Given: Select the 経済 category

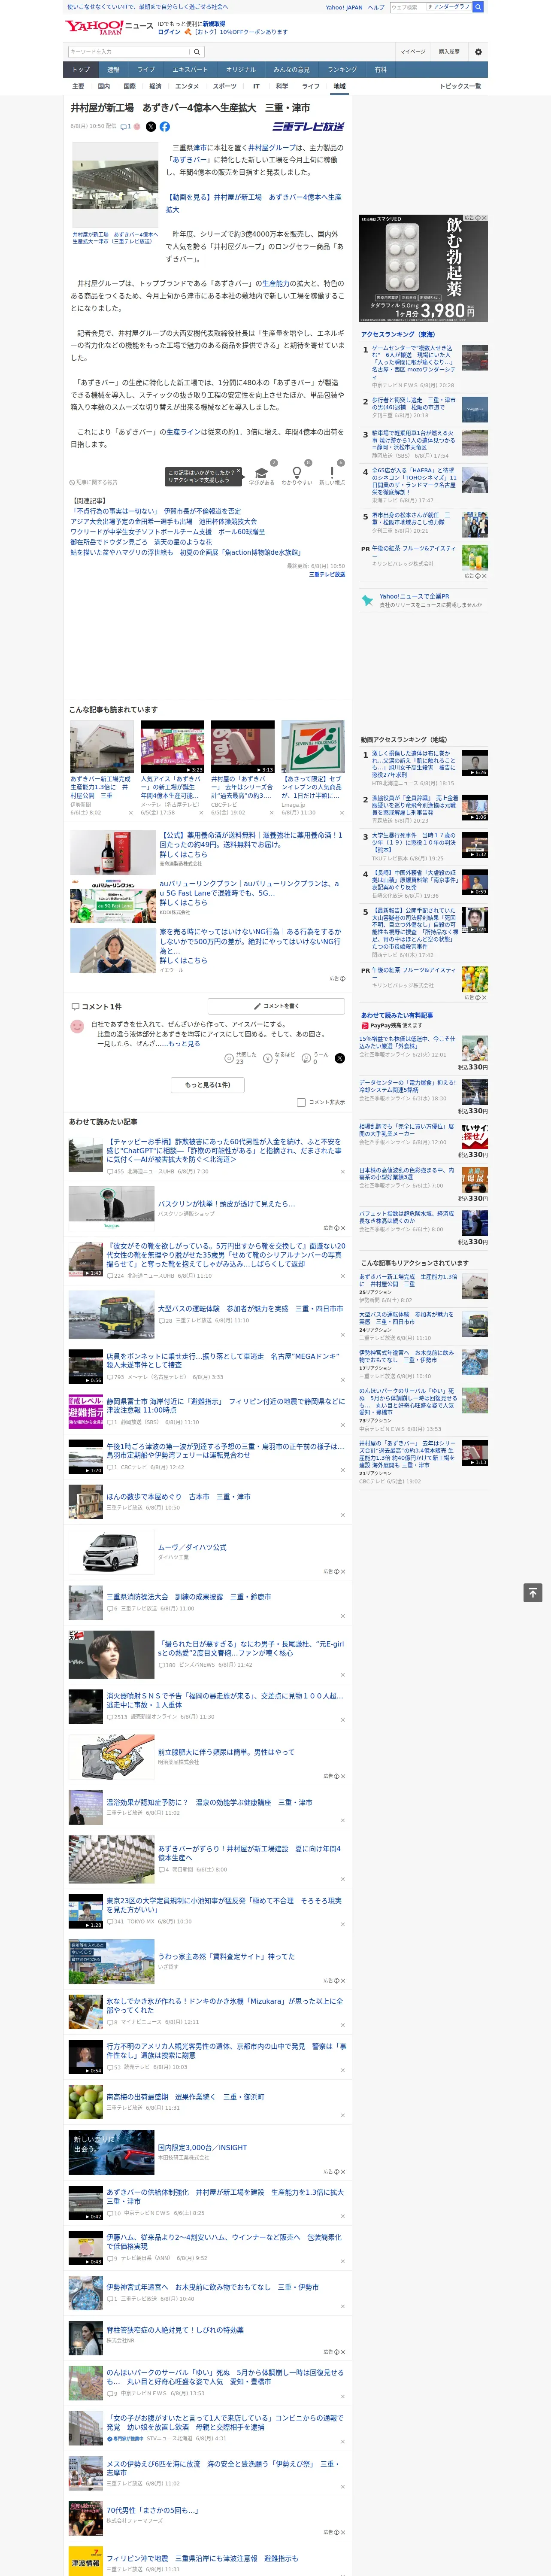Looking at the screenshot, I should [x=155, y=86].
